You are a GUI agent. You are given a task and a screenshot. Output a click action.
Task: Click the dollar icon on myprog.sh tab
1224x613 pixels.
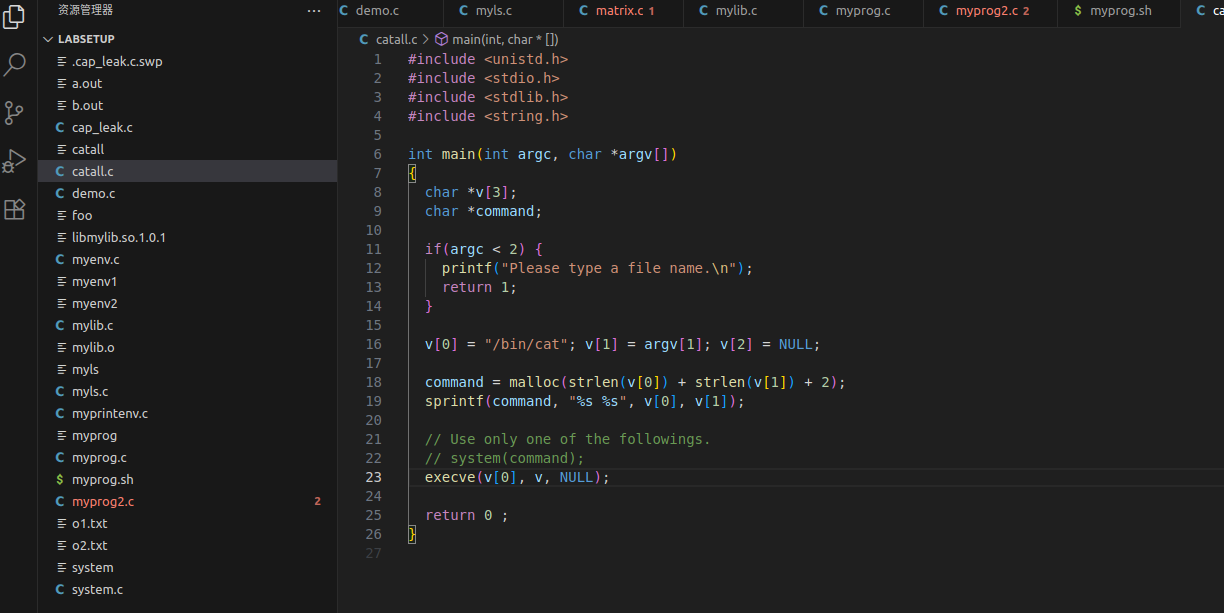click(1078, 11)
